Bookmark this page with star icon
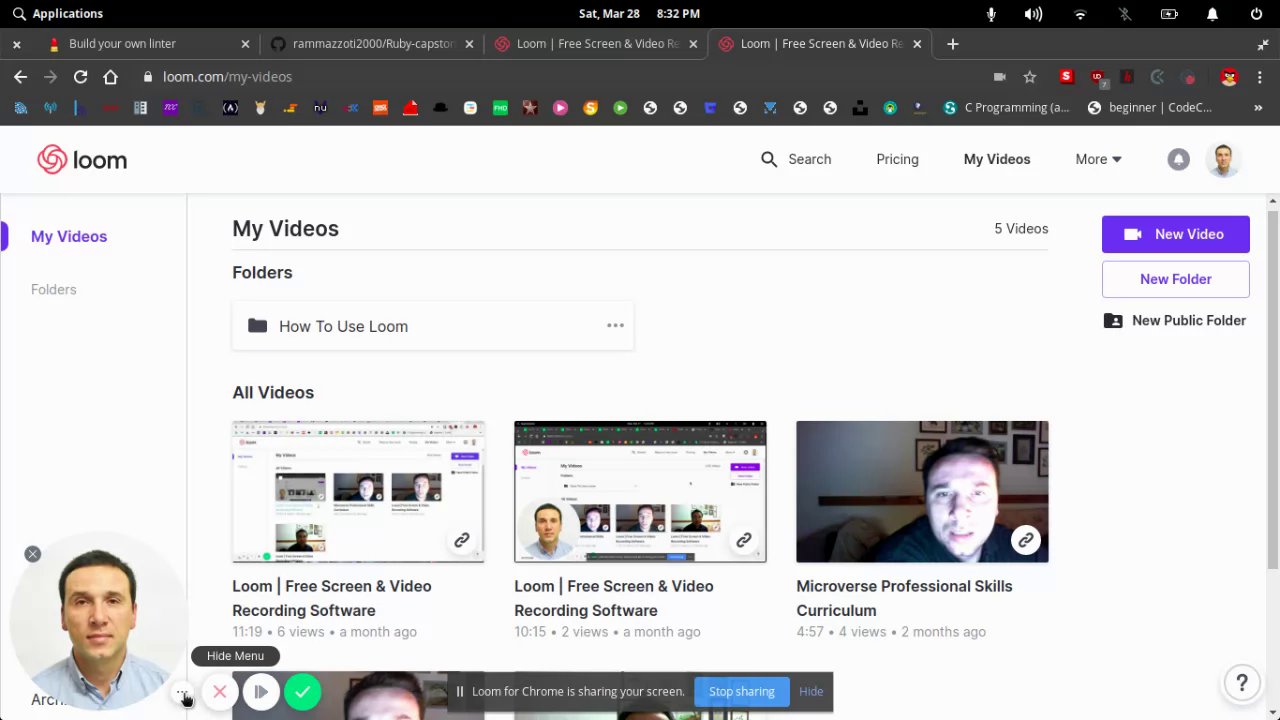The image size is (1280, 720). (x=1030, y=77)
